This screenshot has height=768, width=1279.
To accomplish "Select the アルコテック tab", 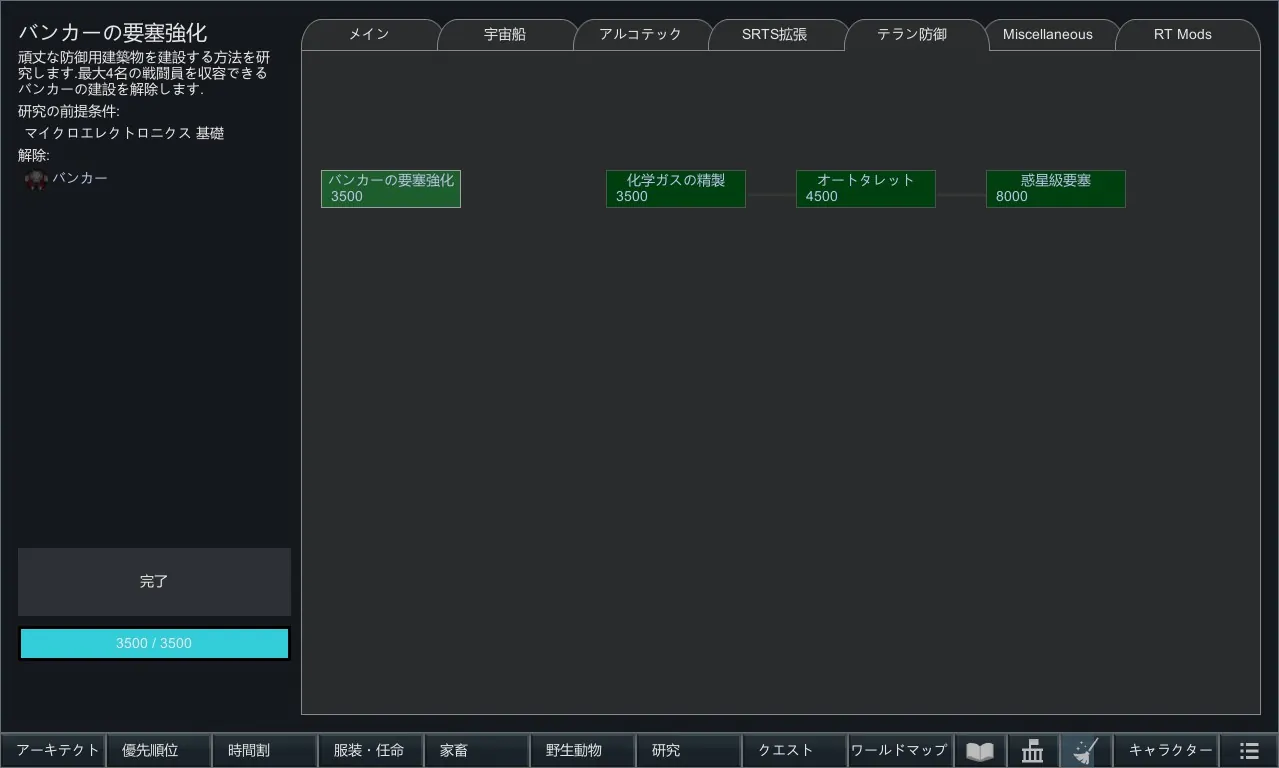I will click(640, 35).
